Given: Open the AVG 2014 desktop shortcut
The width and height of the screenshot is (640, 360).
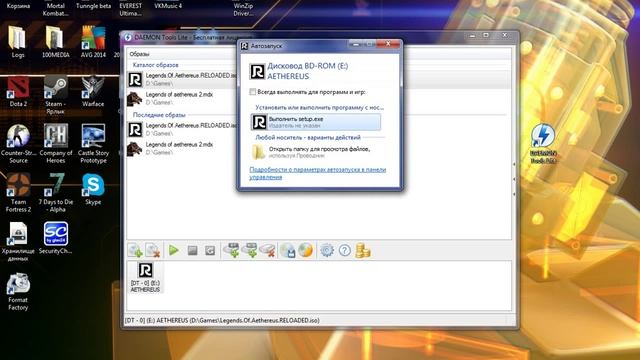Looking at the screenshot, I should coord(93,42).
